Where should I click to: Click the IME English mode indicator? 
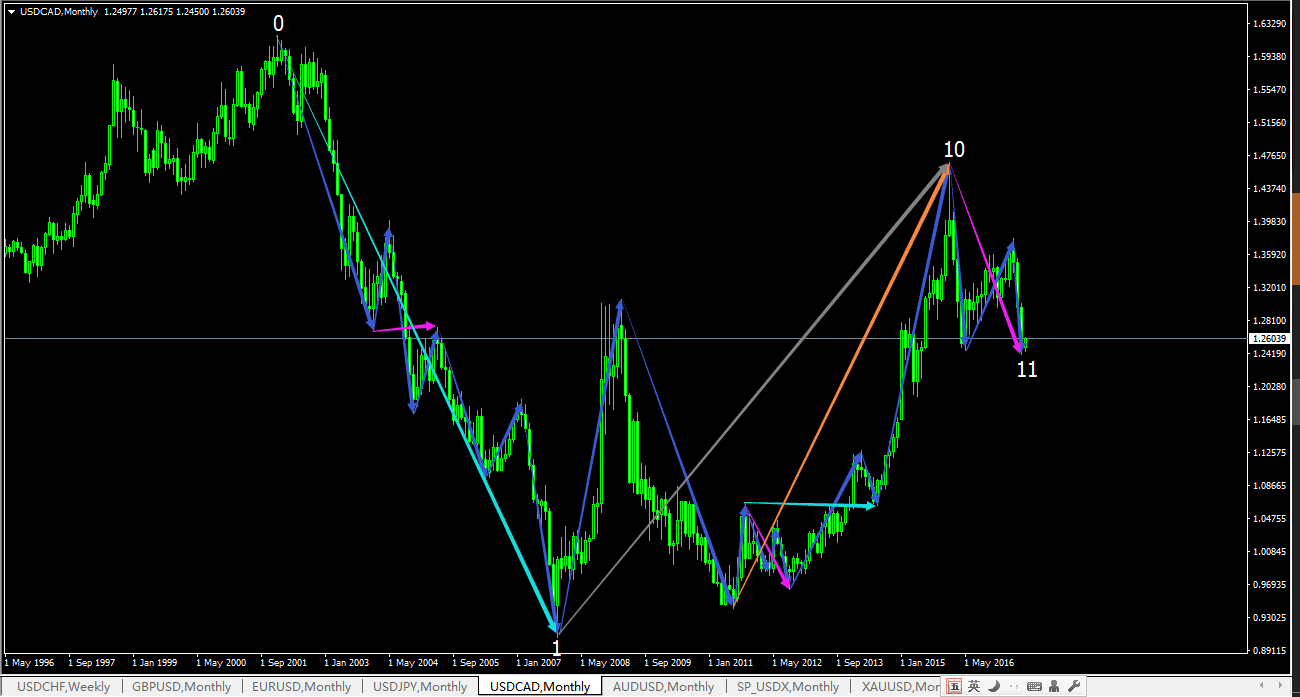click(x=973, y=686)
